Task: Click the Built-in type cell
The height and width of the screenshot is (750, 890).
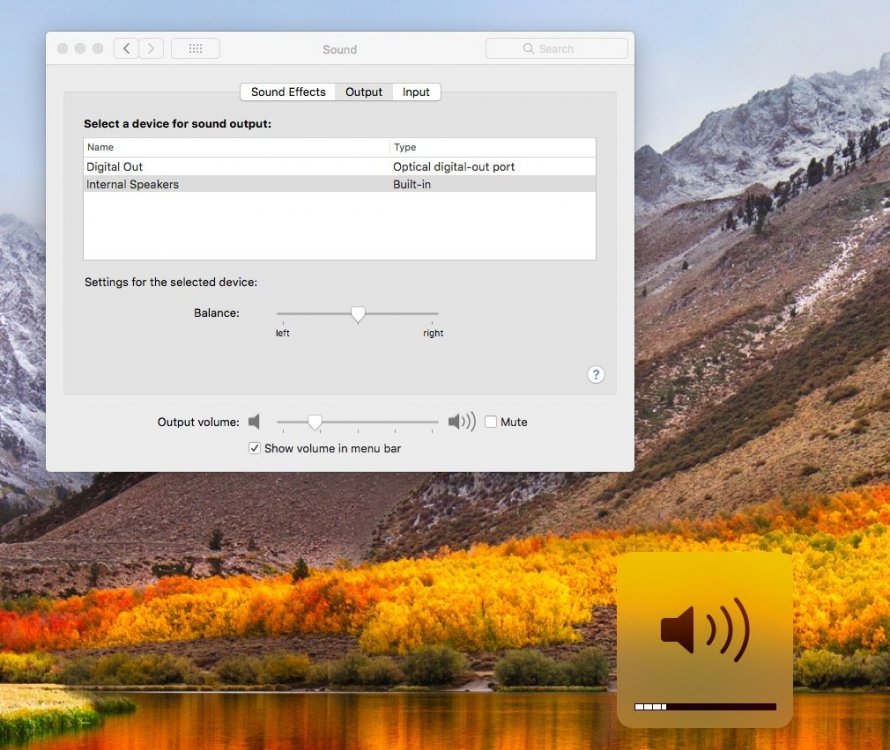Action: [x=412, y=184]
